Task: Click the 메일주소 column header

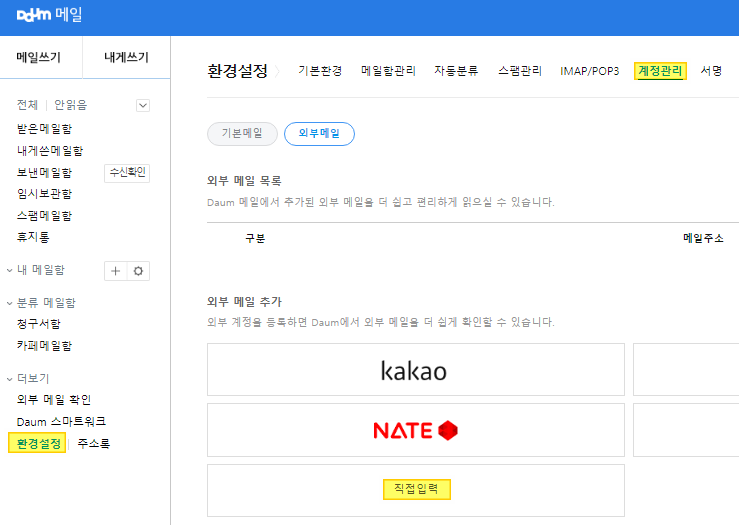Action: [x=703, y=238]
